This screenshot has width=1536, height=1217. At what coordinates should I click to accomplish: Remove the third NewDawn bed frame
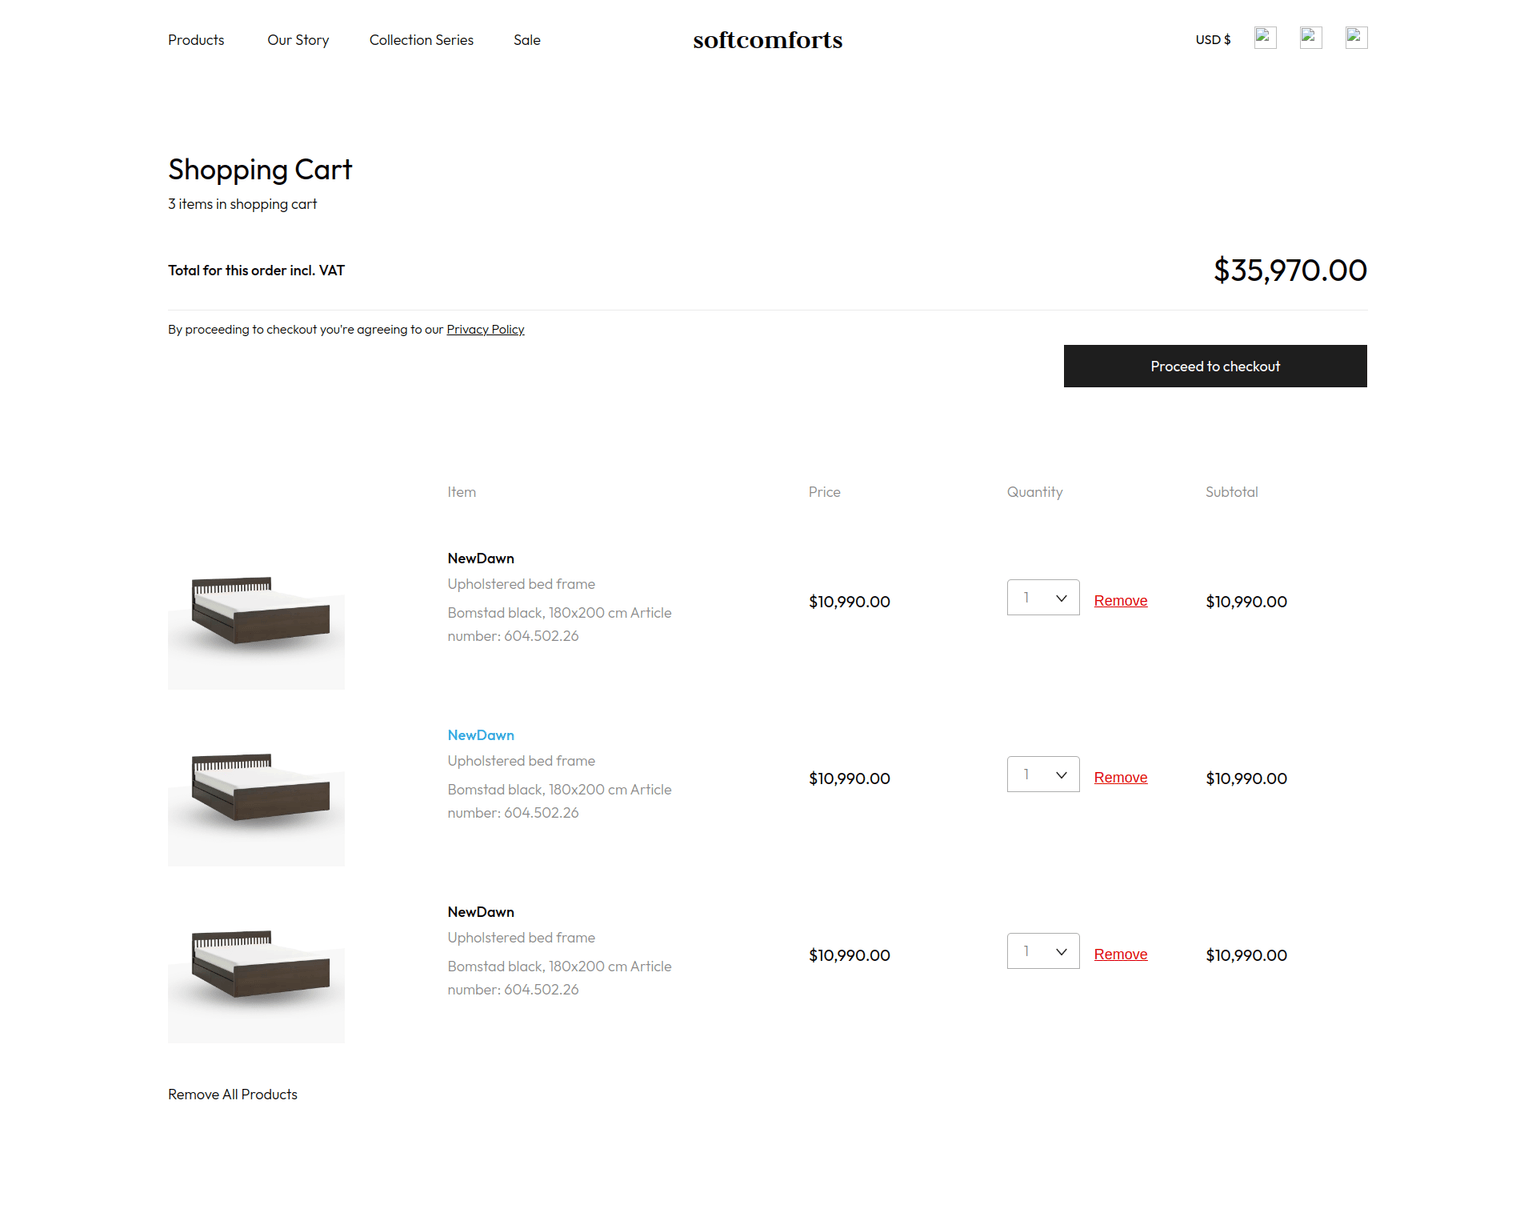1120,955
